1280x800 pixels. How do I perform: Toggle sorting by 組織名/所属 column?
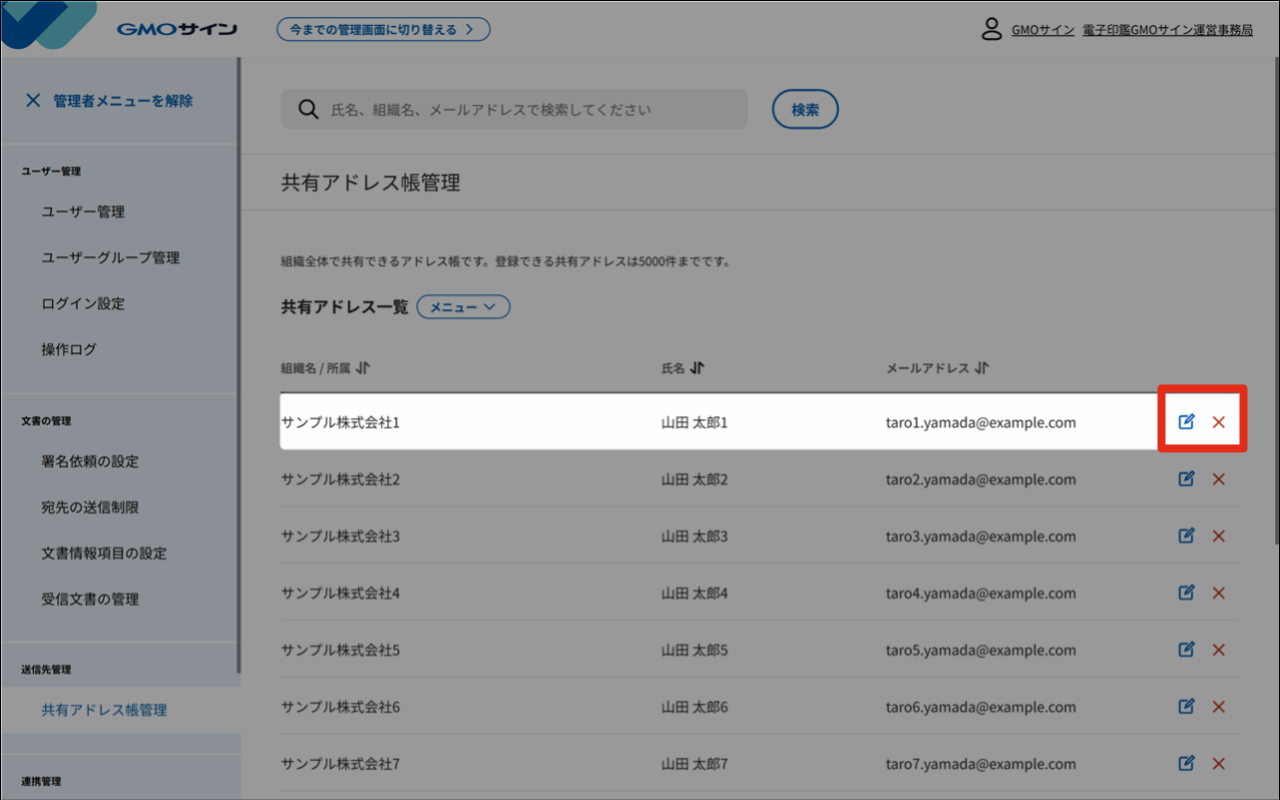[x=362, y=367]
